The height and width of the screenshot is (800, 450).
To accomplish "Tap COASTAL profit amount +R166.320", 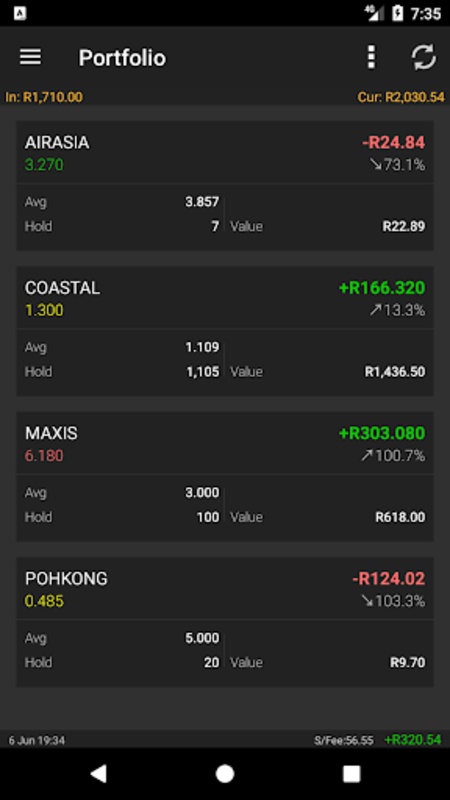I will [382, 288].
